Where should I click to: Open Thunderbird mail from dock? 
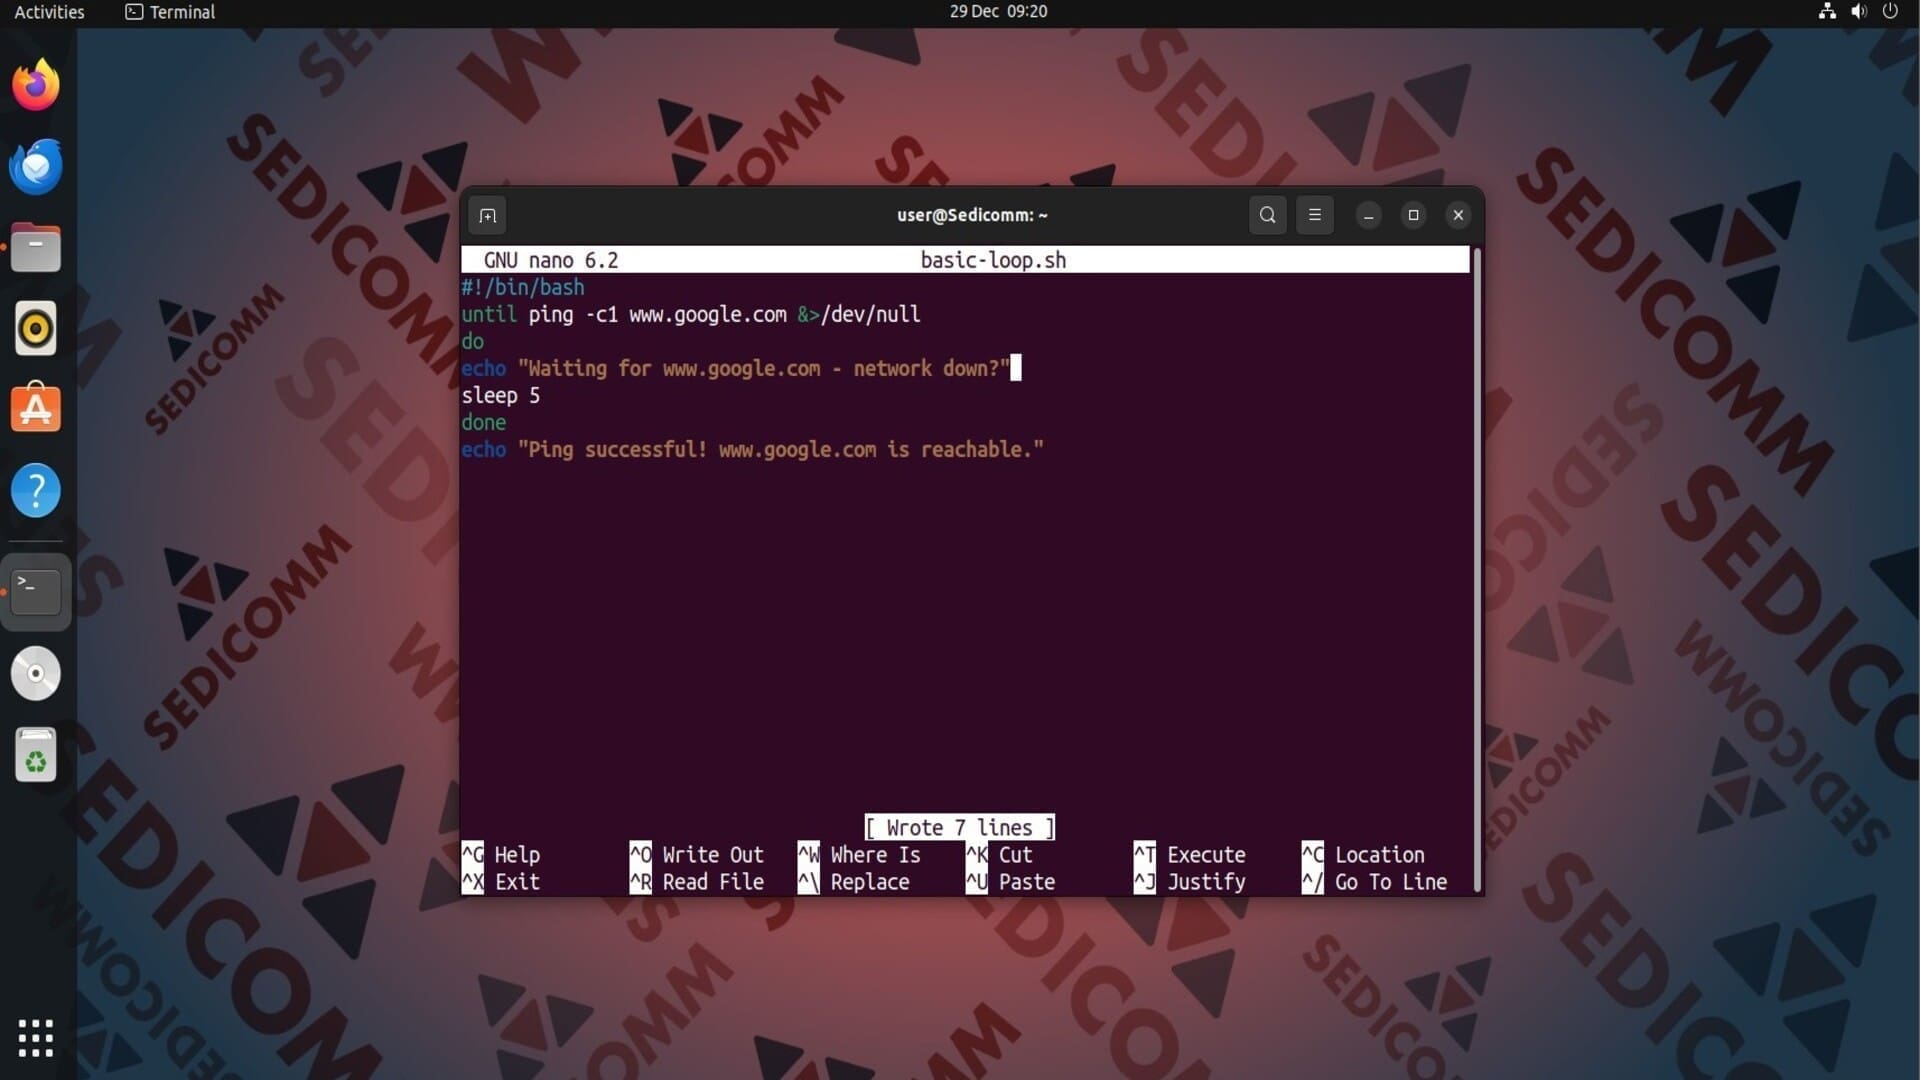(x=36, y=166)
